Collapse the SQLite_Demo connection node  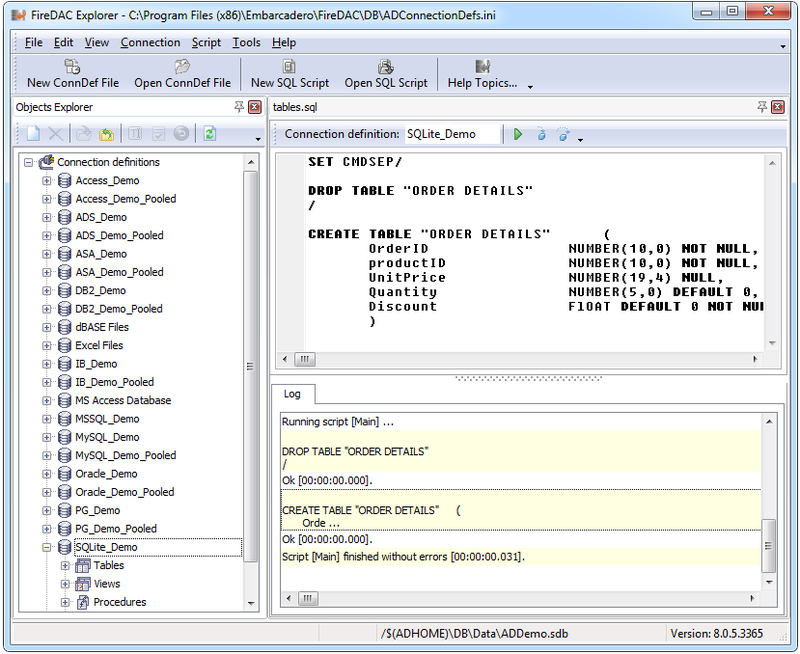tap(46, 548)
